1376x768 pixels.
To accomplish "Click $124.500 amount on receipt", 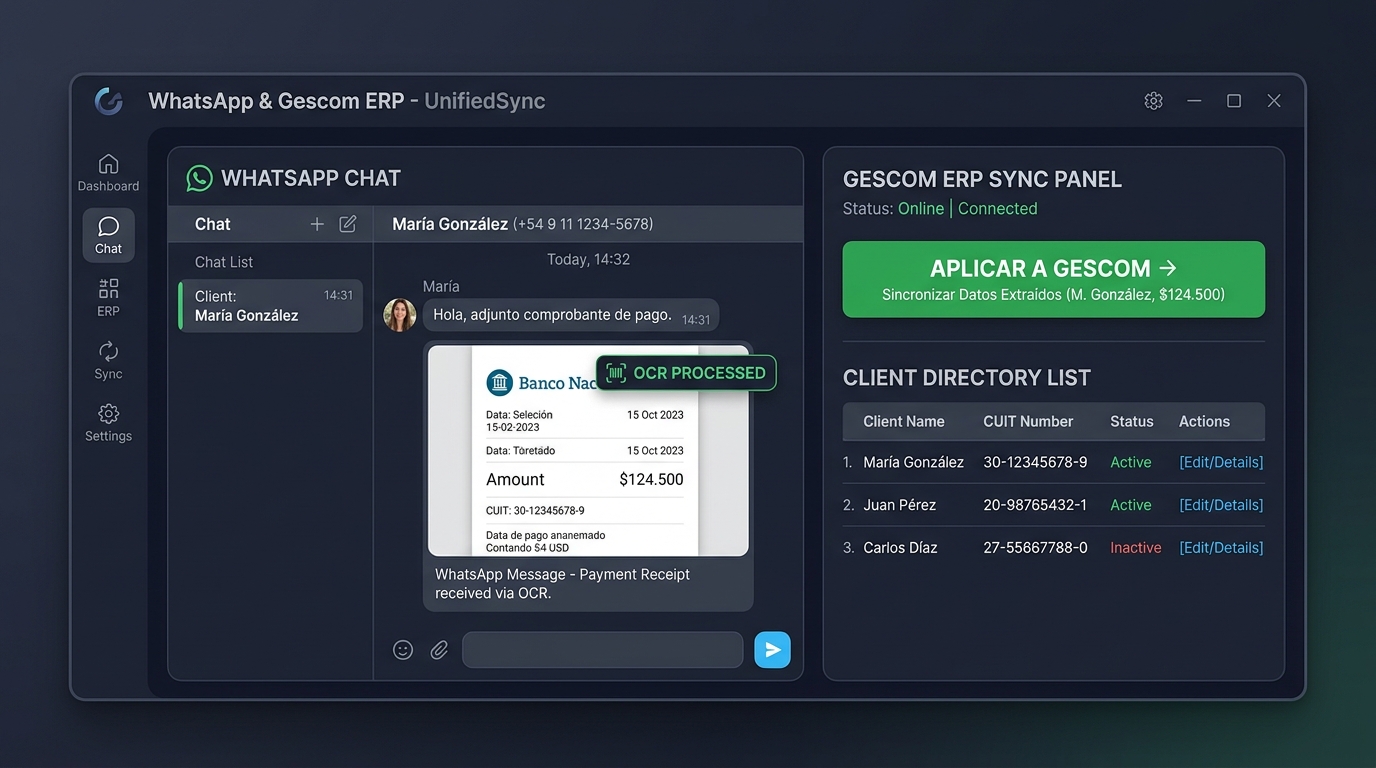I will (651, 479).
